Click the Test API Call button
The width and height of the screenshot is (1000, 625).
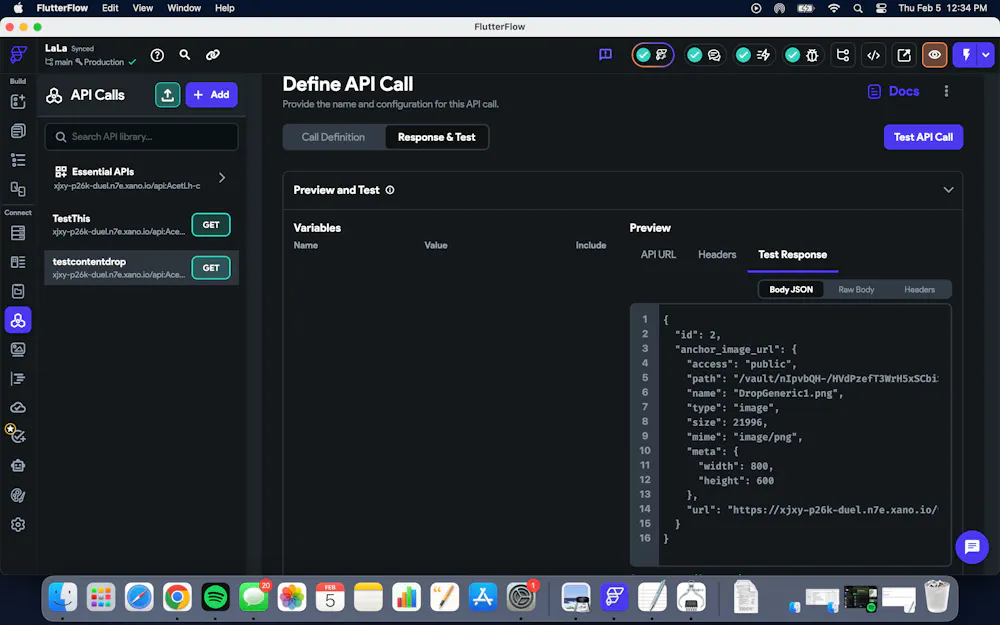(923, 137)
